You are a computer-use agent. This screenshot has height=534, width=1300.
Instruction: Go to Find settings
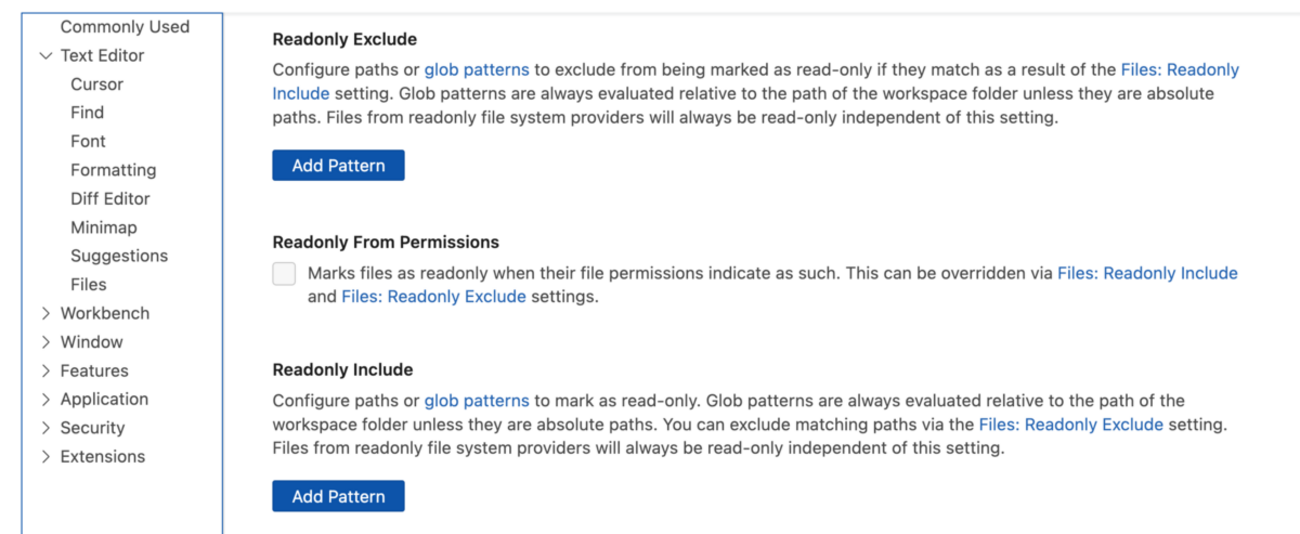coord(87,113)
